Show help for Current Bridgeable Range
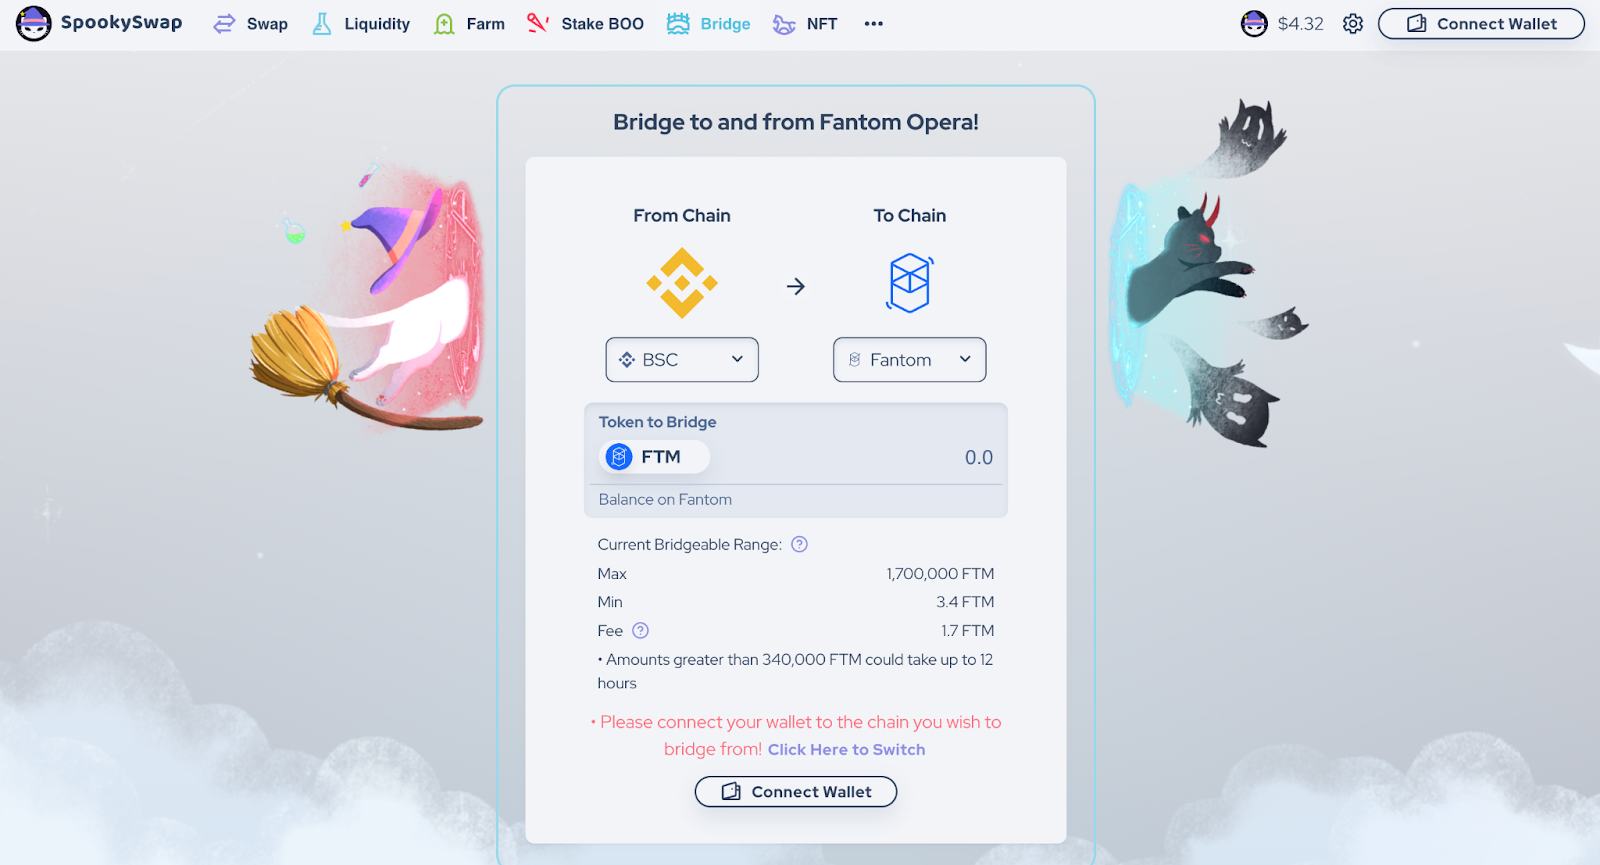 pos(799,545)
